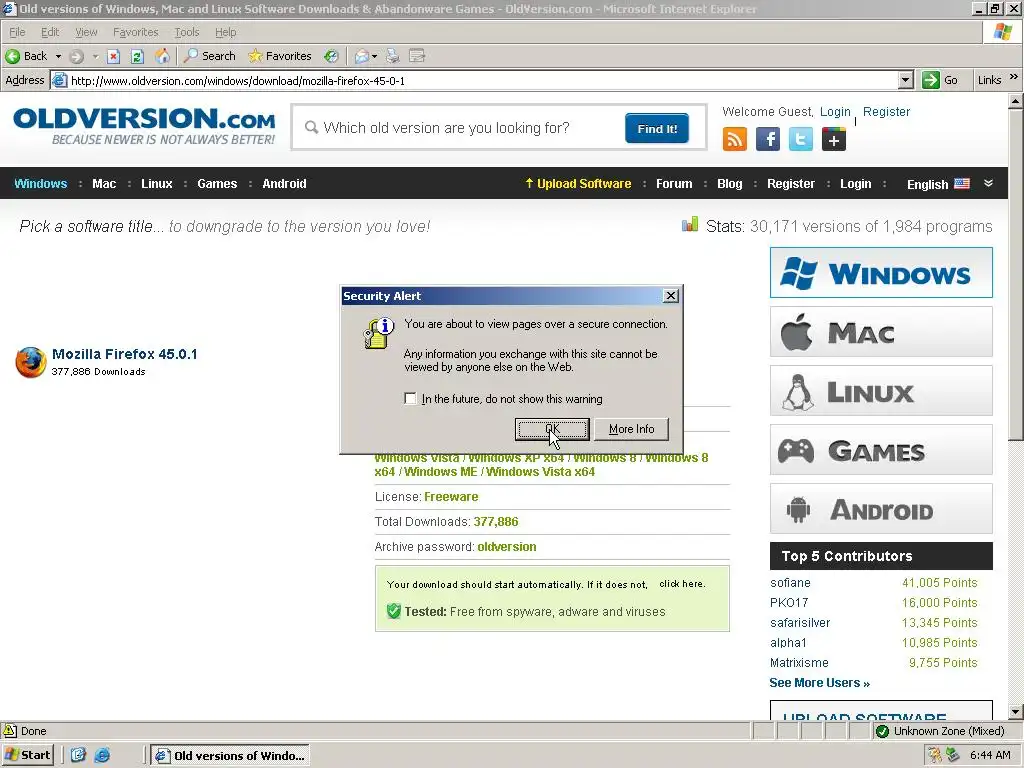Expand the Back button history dropdown
Viewport: 1024px width, 768px height.
pos(58,56)
